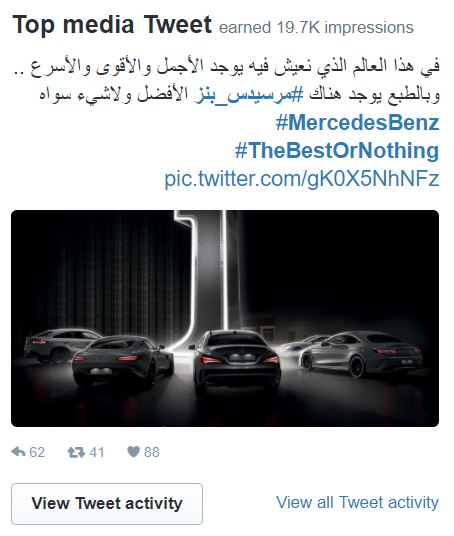Image resolution: width=454 pixels, height=536 pixels.
Task: Click the retweet icon
Action: click(x=76, y=452)
